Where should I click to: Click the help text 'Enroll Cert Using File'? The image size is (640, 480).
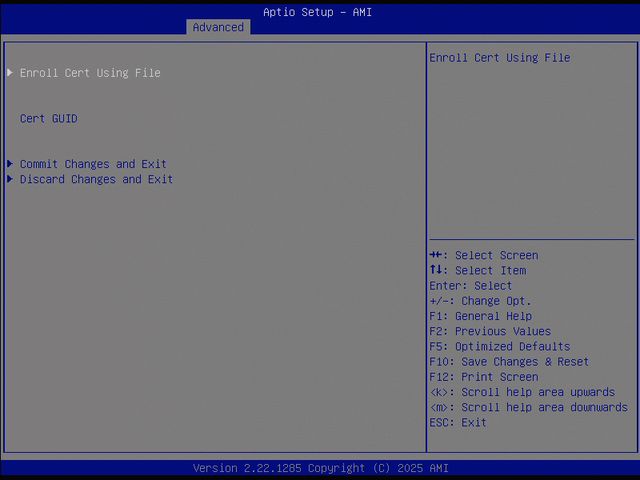(x=500, y=58)
